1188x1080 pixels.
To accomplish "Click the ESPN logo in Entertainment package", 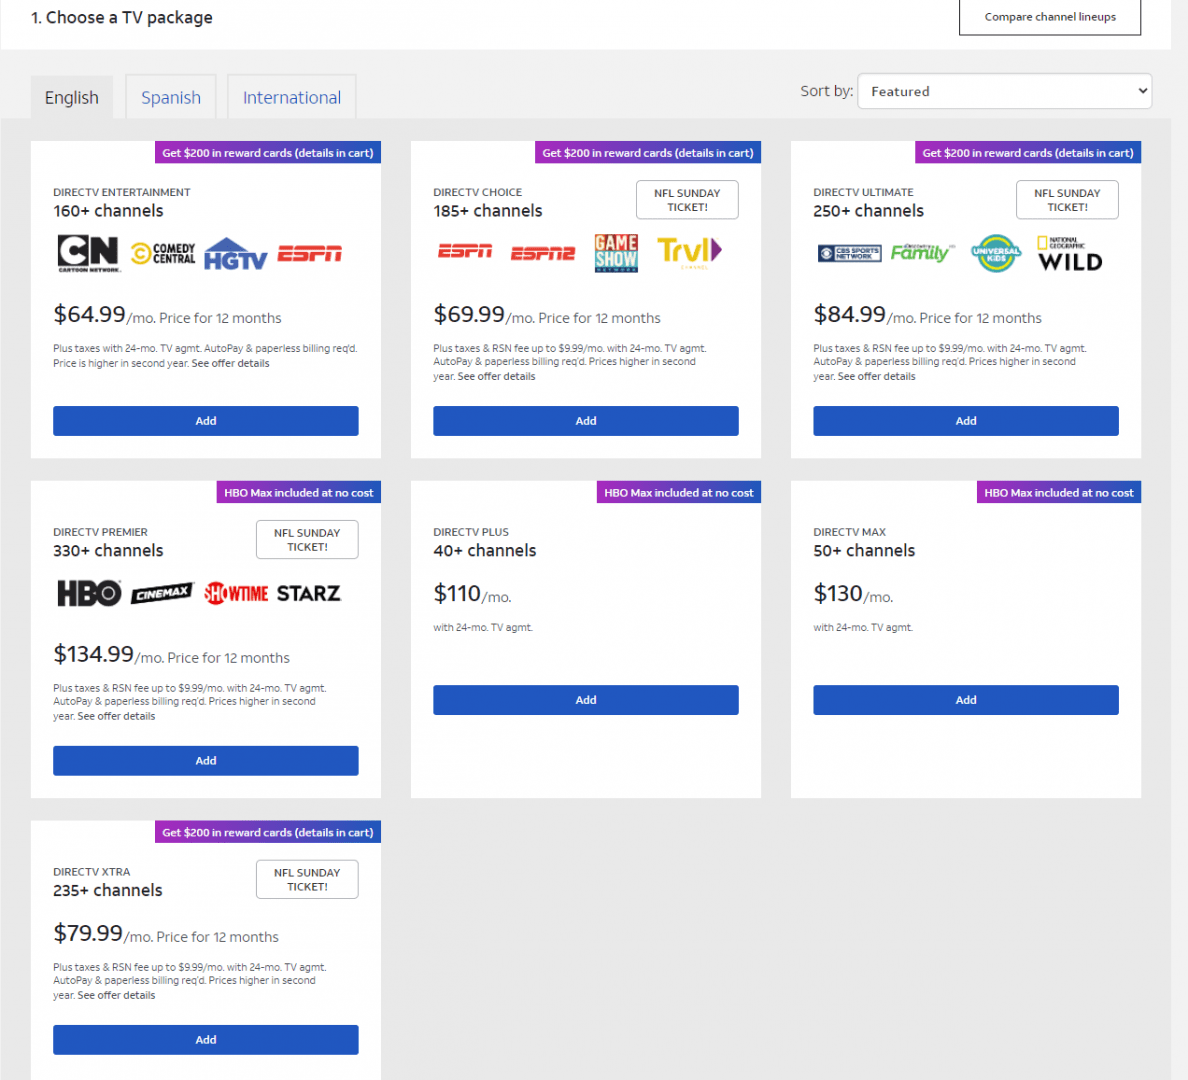I will pos(309,253).
